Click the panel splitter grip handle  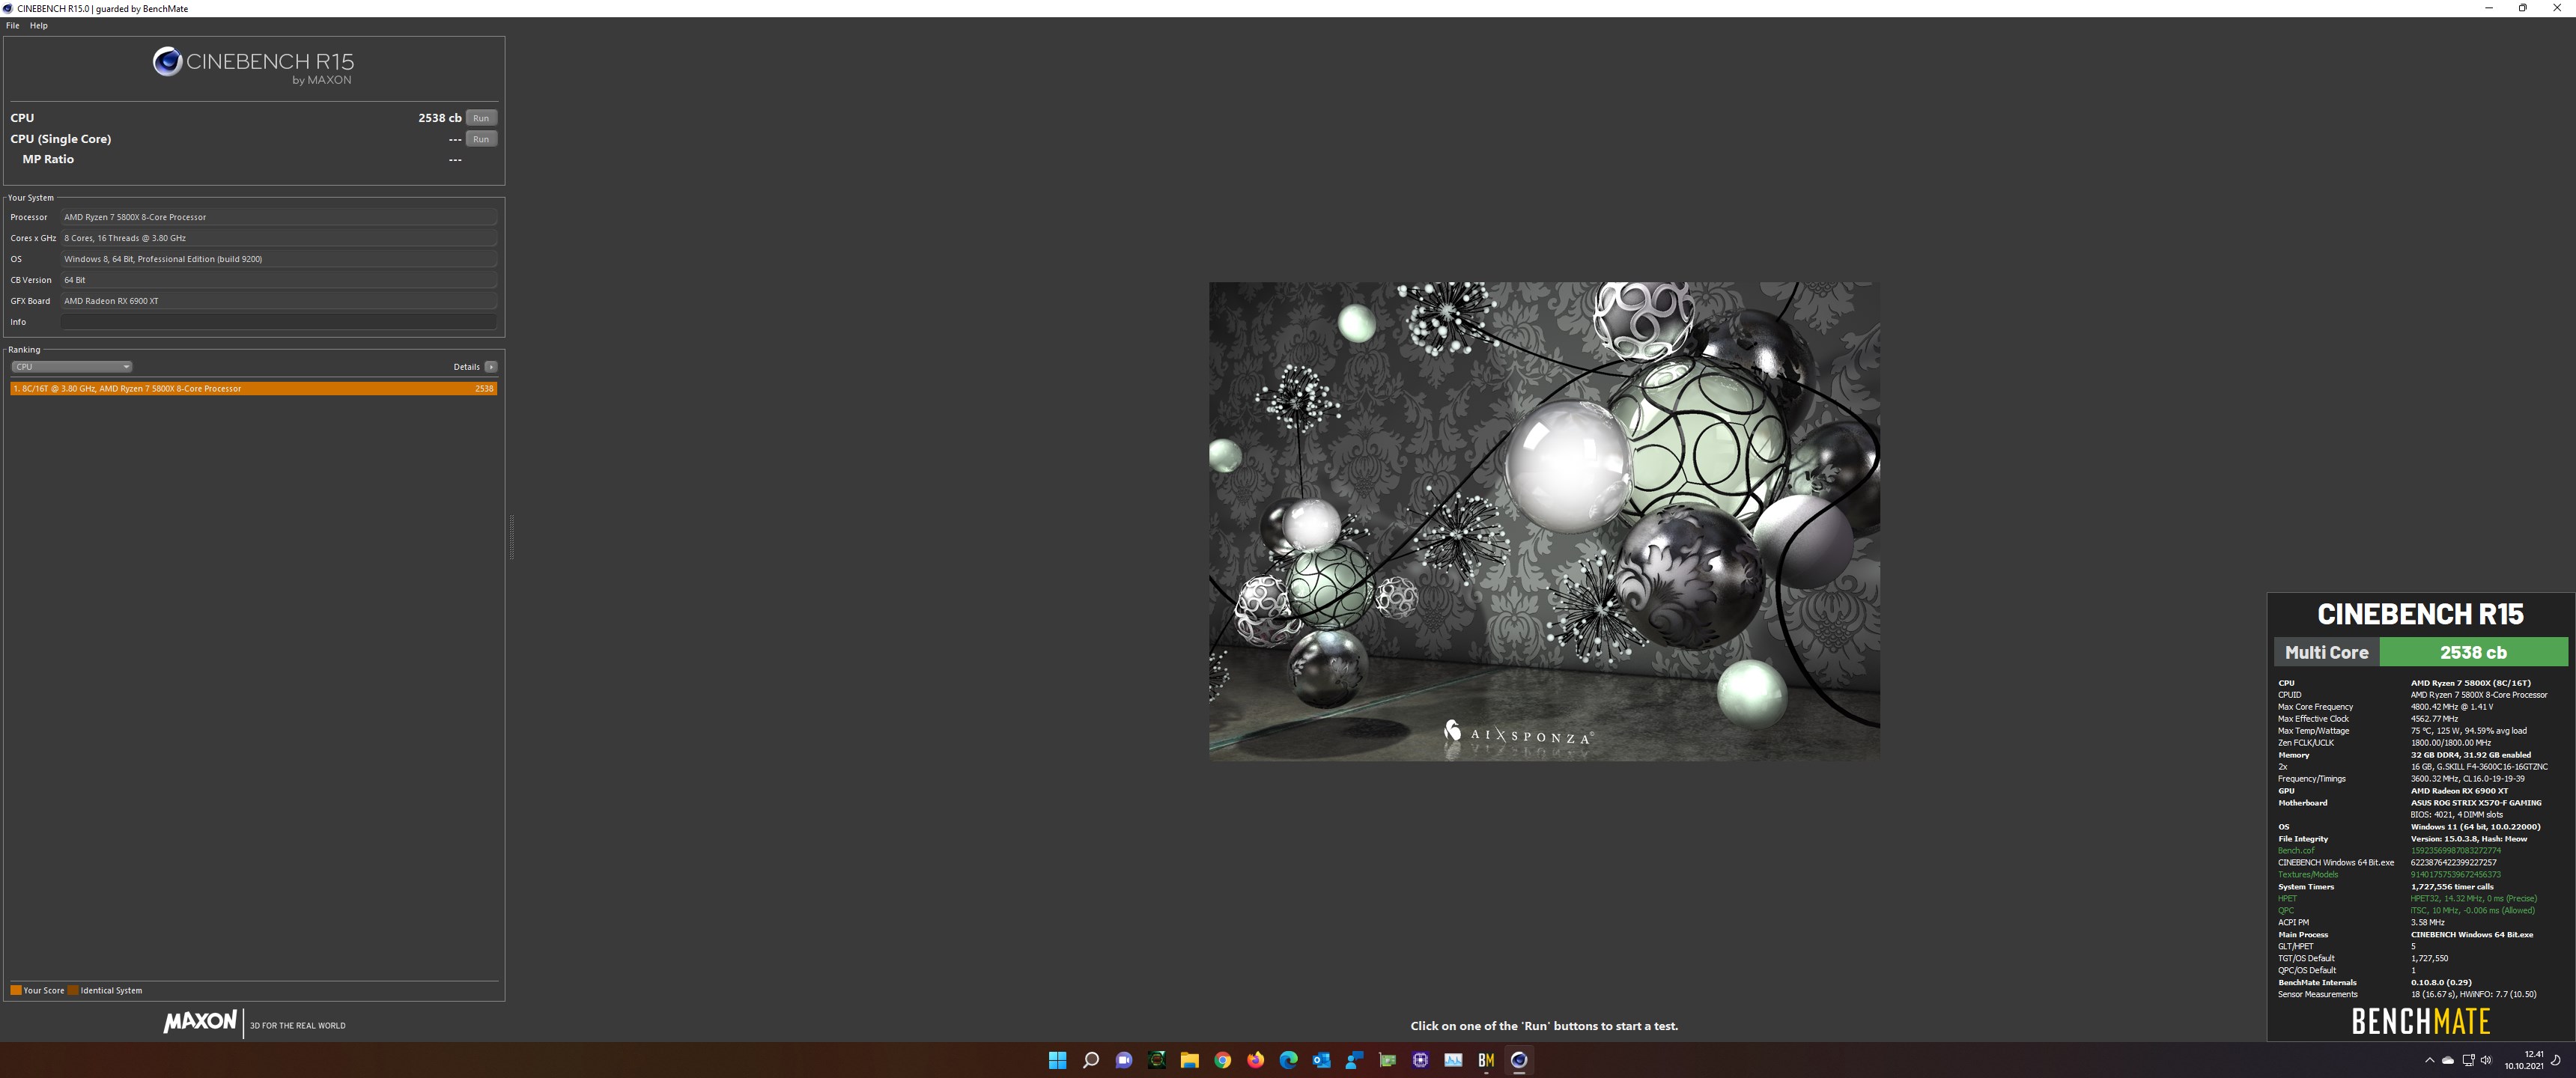pyautogui.click(x=512, y=537)
